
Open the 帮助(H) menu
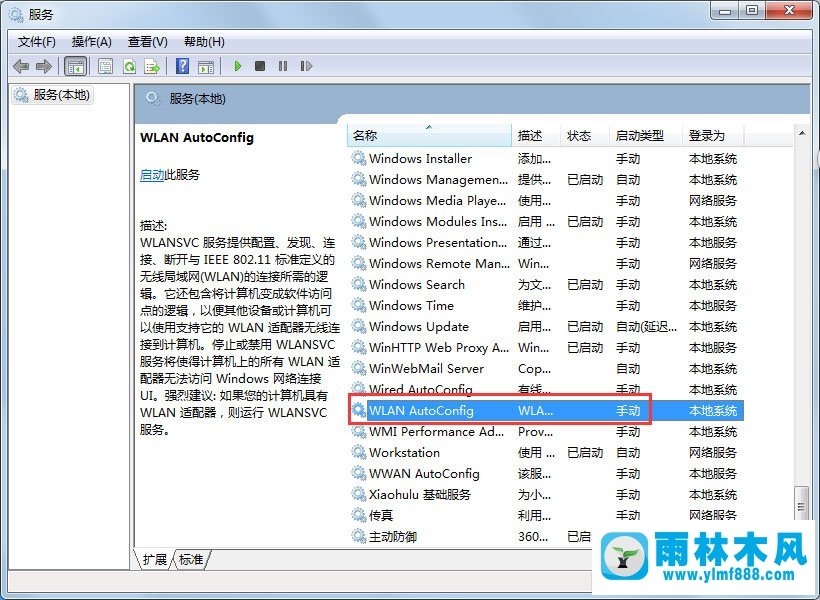point(204,42)
